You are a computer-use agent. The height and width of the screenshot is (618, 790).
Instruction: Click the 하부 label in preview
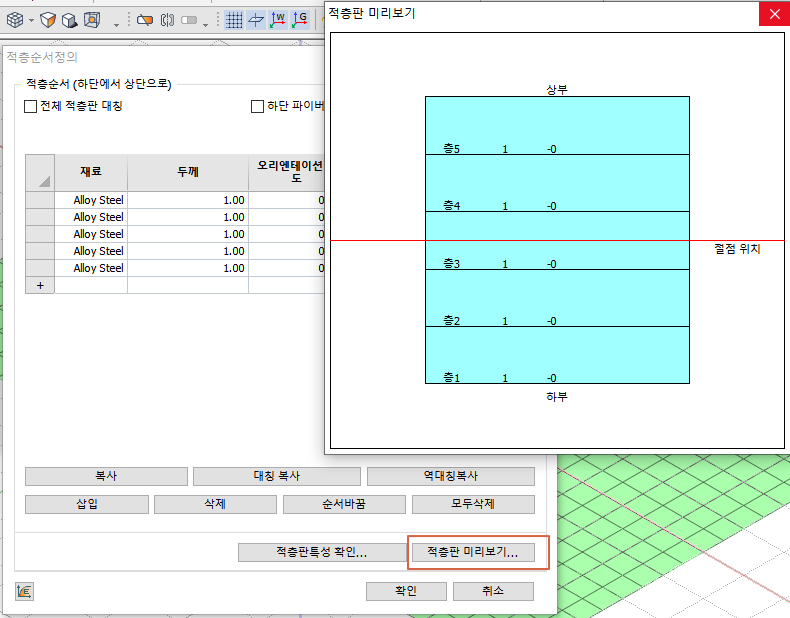557,397
